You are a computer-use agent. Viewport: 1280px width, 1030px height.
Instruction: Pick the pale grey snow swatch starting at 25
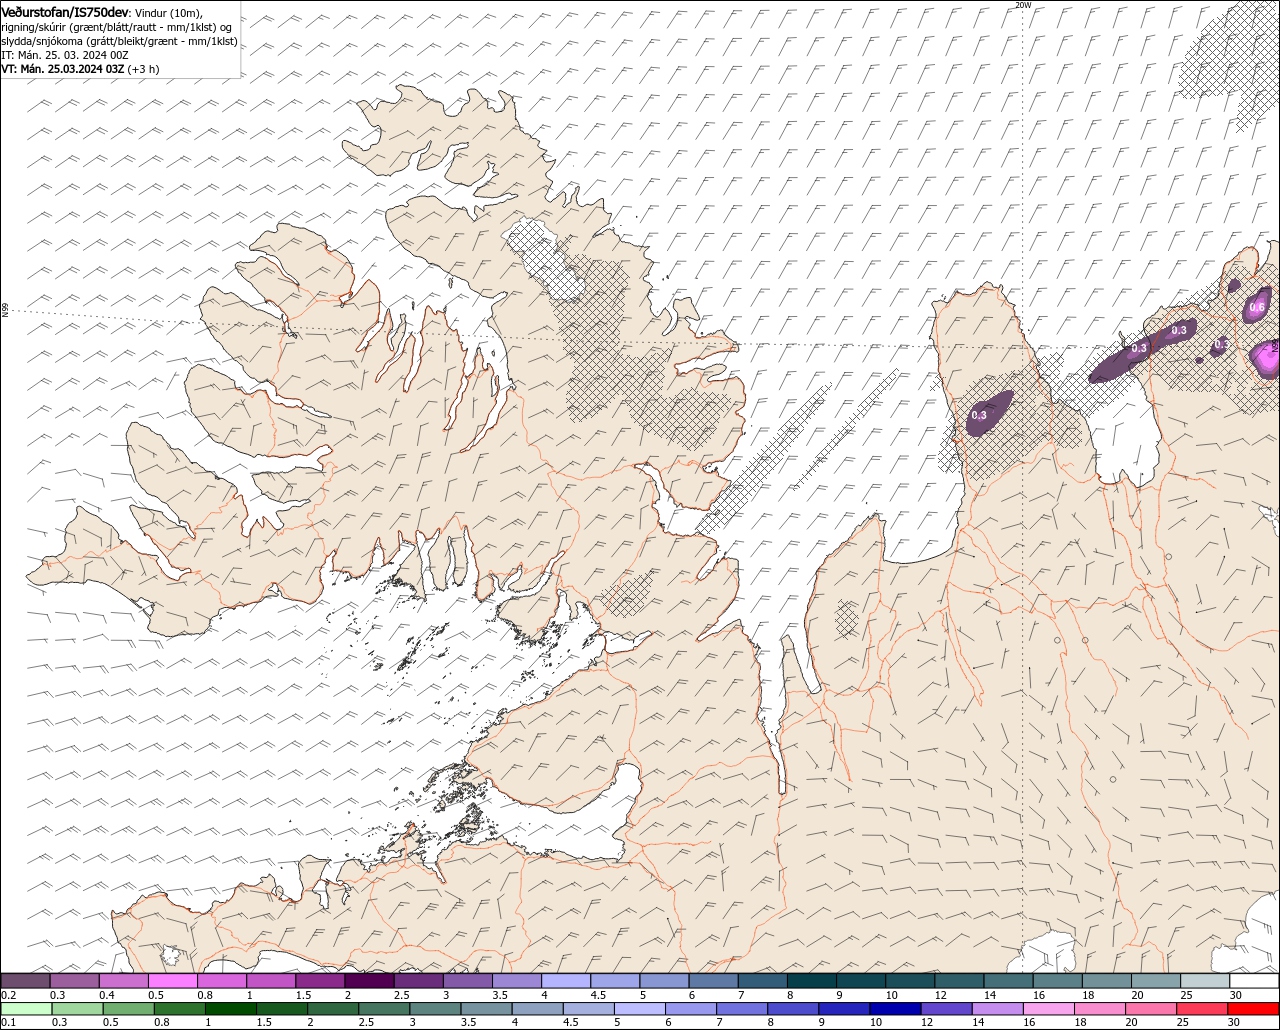(1205, 981)
